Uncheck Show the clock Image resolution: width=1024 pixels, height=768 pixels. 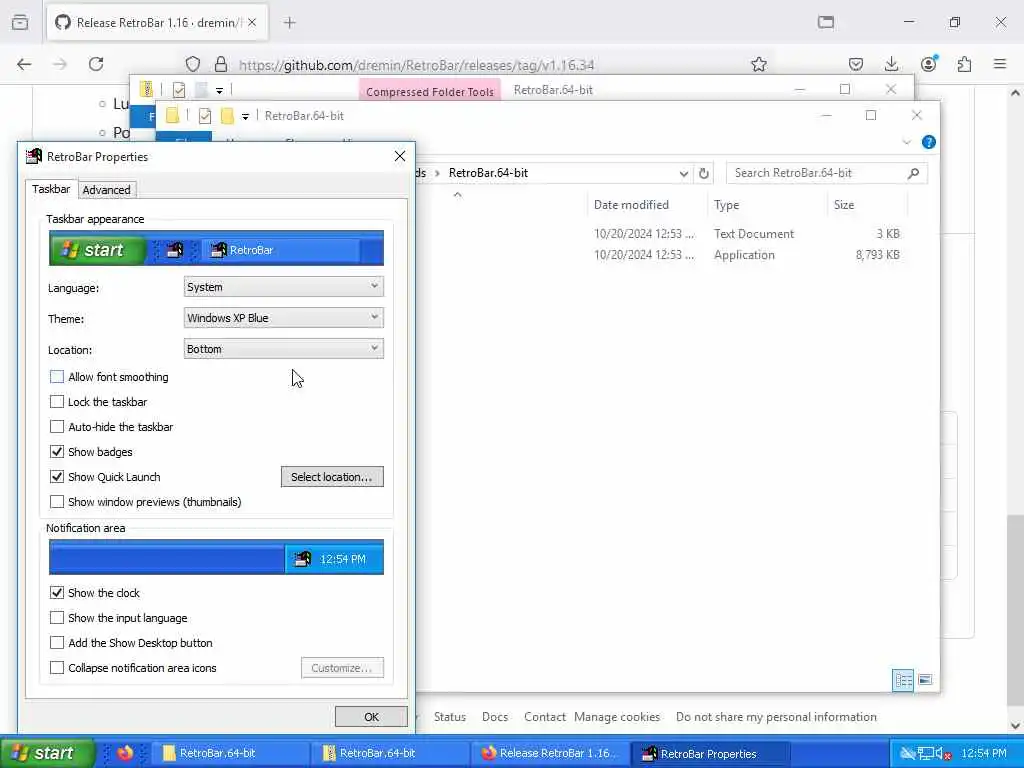pyautogui.click(x=57, y=593)
